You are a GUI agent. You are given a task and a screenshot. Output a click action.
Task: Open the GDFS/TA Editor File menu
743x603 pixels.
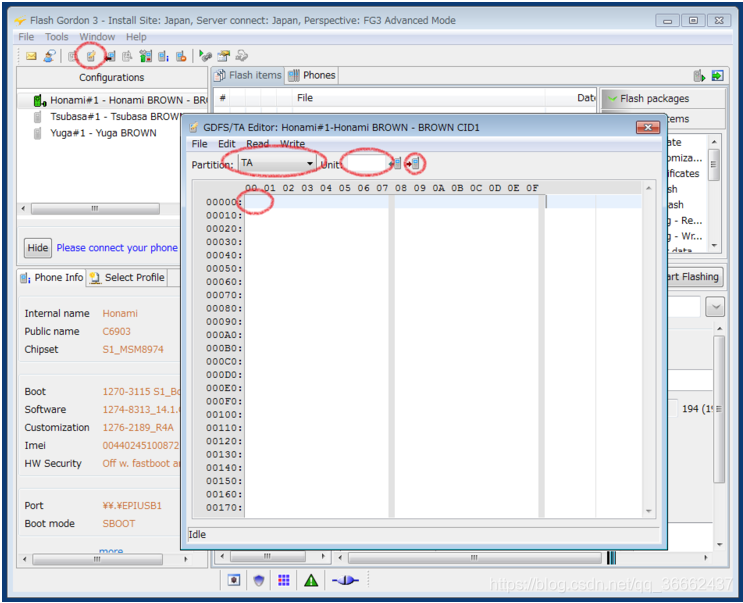click(199, 144)
